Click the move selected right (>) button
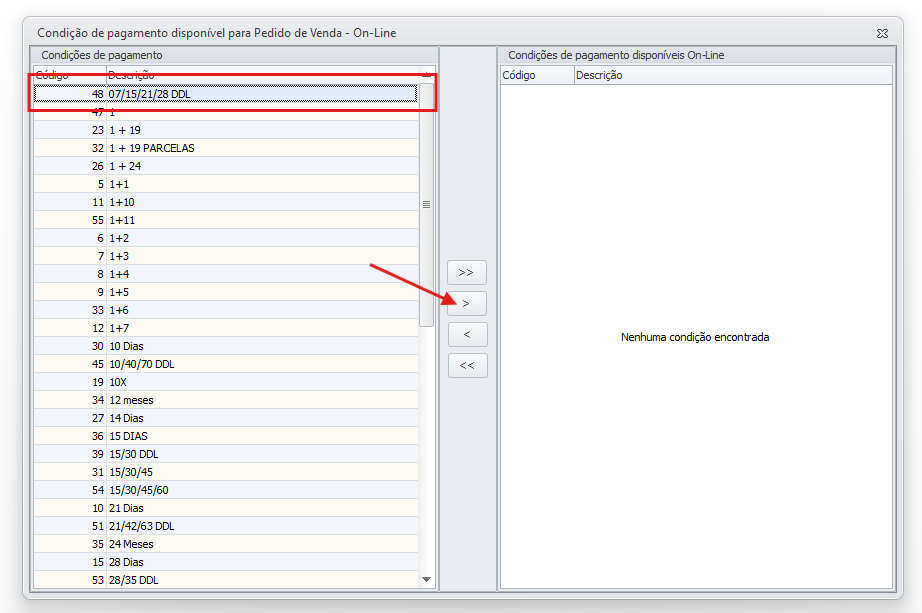This screenshot has width=922, height=613. click(x=466, y=303)
